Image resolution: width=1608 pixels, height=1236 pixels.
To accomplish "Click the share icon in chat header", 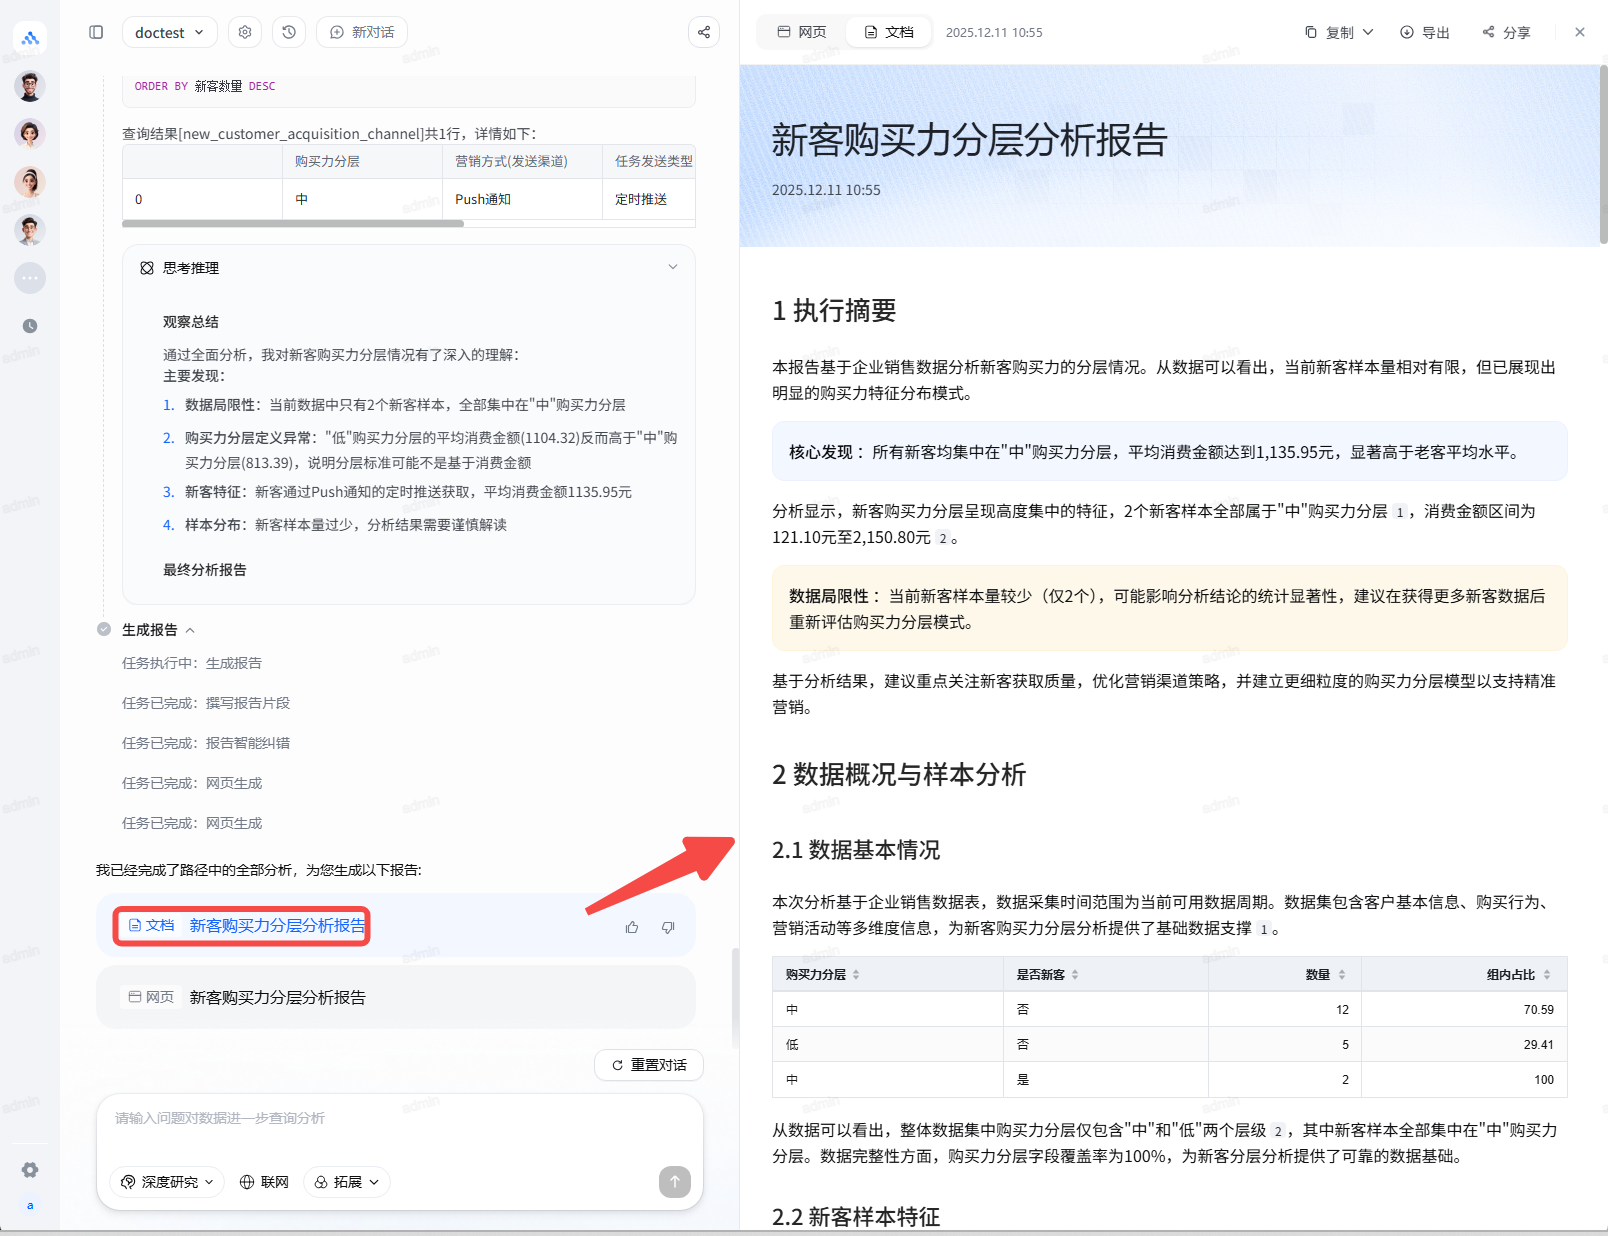I will [x=704, y=32].
